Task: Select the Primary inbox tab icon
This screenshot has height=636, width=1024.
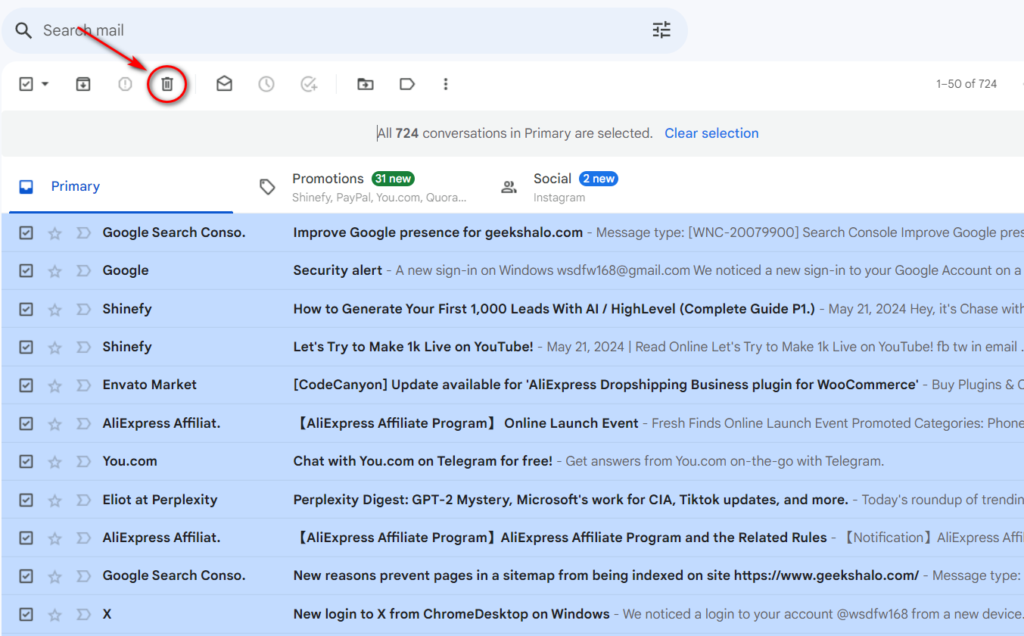Action: [x=26, y=187]
